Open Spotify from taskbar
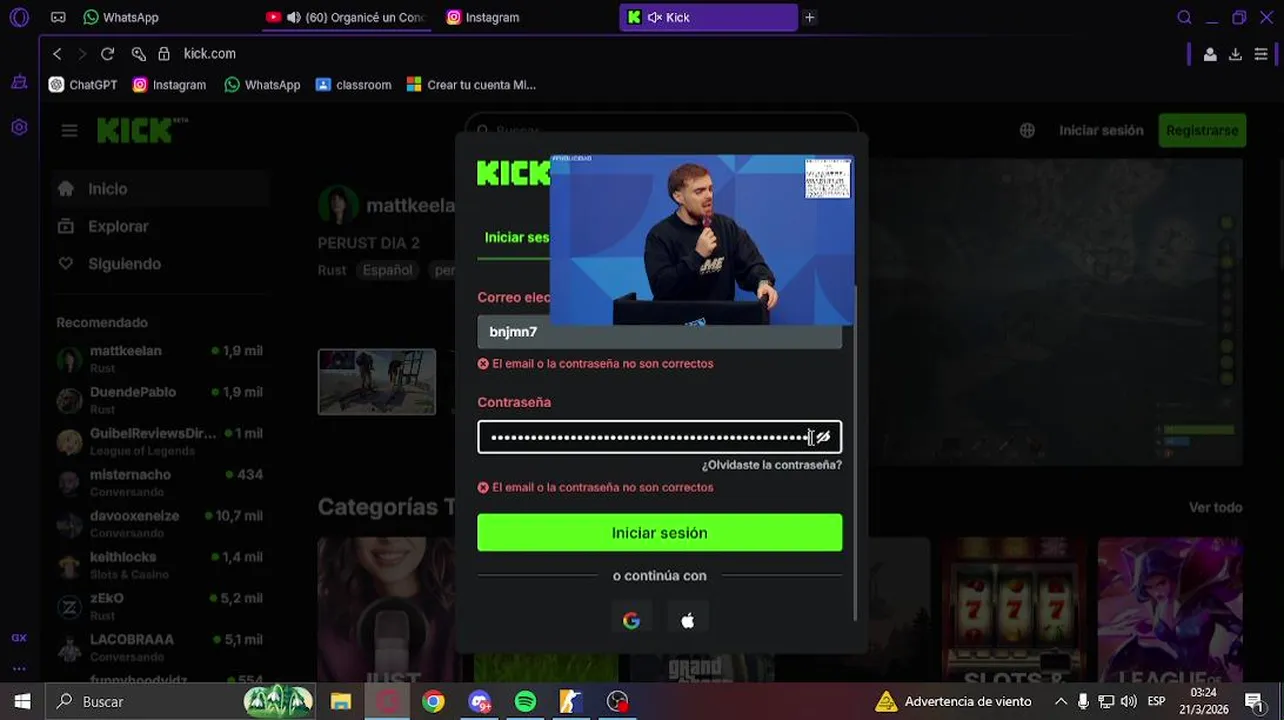 pyautogui.click(x=525, y=701)
